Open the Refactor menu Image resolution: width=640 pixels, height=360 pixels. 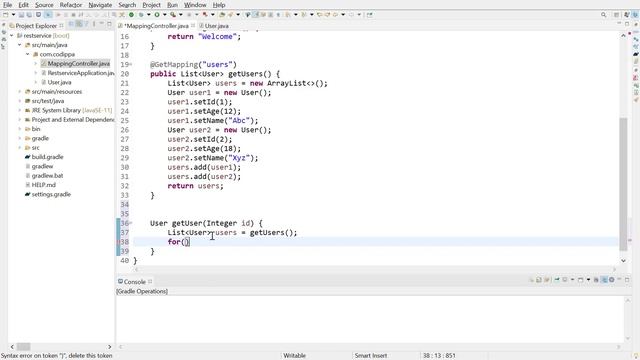point(71,5)
